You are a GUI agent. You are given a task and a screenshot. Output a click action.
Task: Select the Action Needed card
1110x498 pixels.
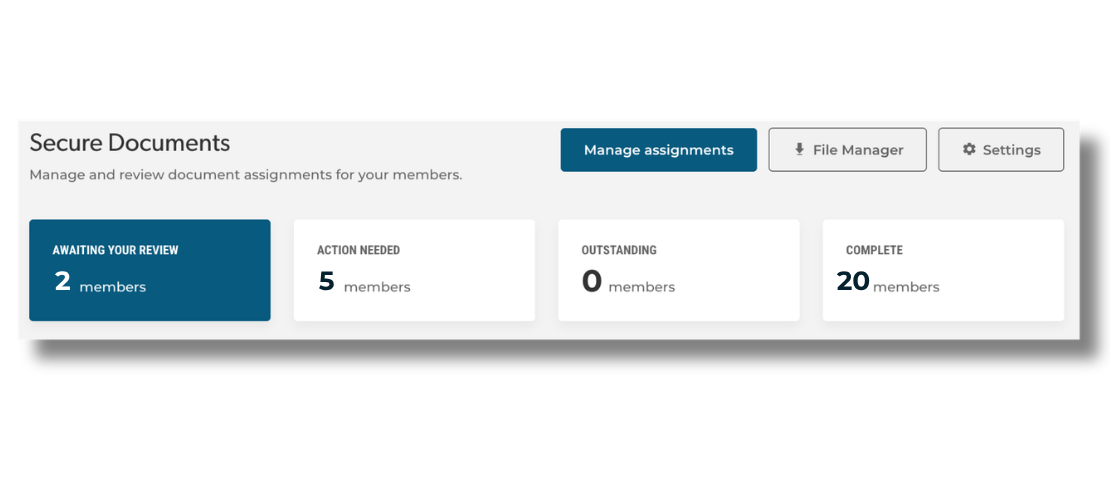pyautogui.click(x=414, y=270)
